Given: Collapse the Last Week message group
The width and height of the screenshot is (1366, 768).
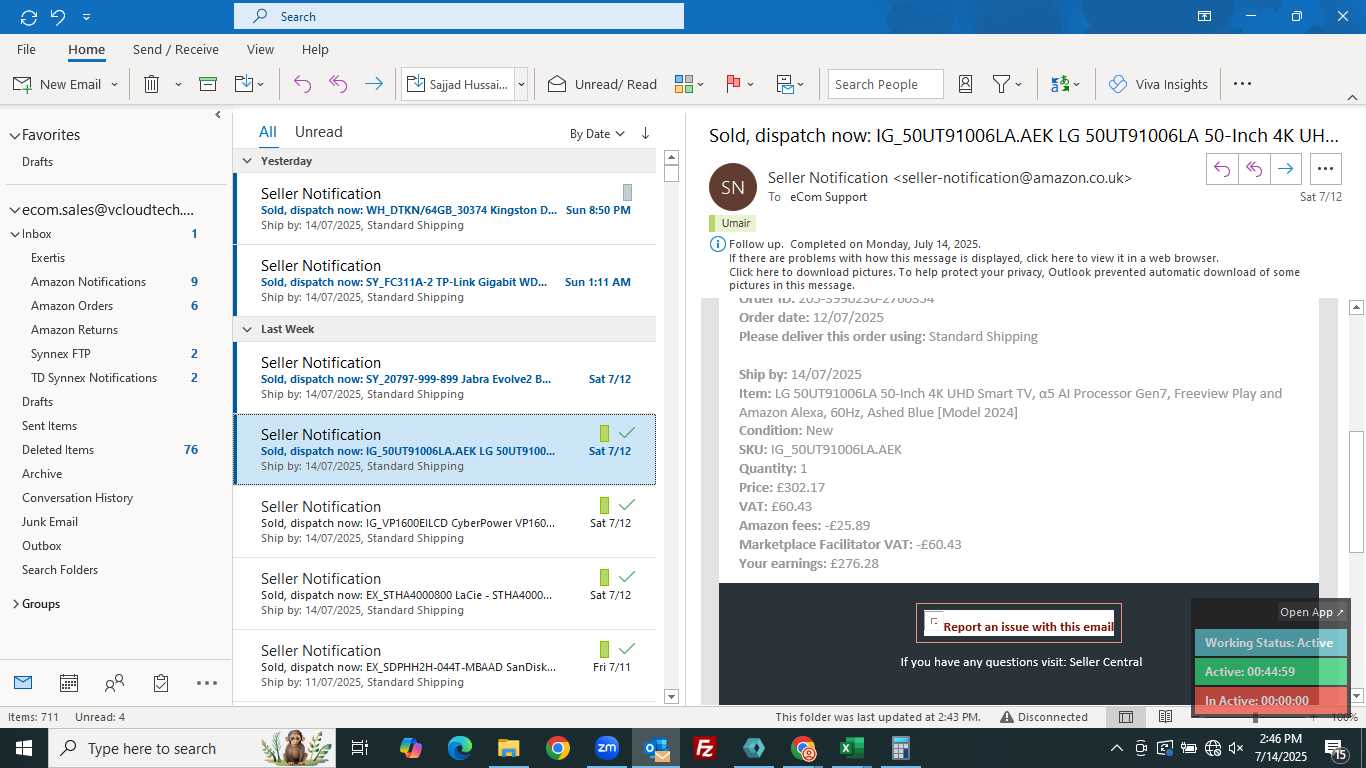Looking at the screenshot, I should [x=247, y=329].
